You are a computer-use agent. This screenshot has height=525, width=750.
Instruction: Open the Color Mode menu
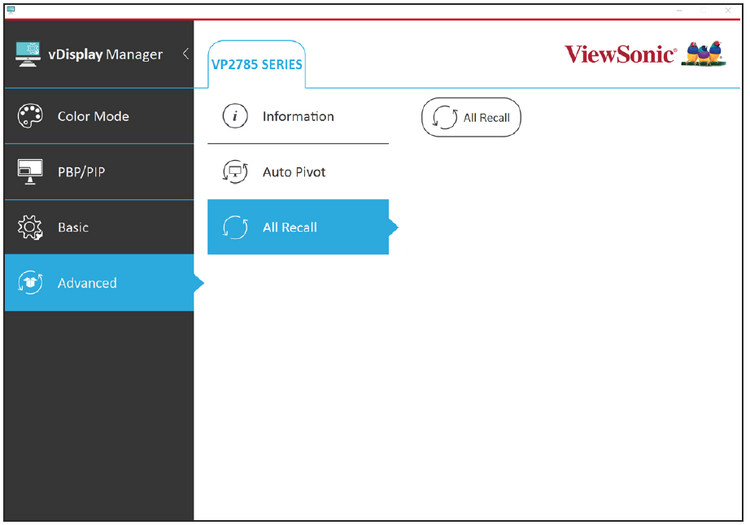coord(99,116)
